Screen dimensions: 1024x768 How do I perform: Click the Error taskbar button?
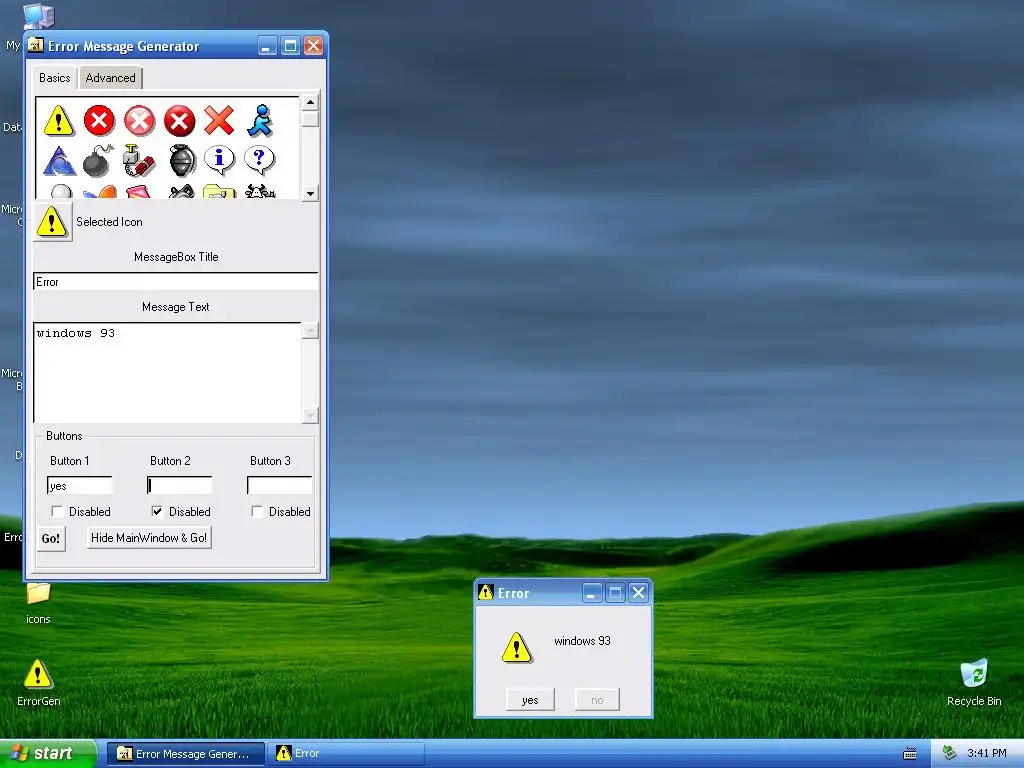click(347, 754)
